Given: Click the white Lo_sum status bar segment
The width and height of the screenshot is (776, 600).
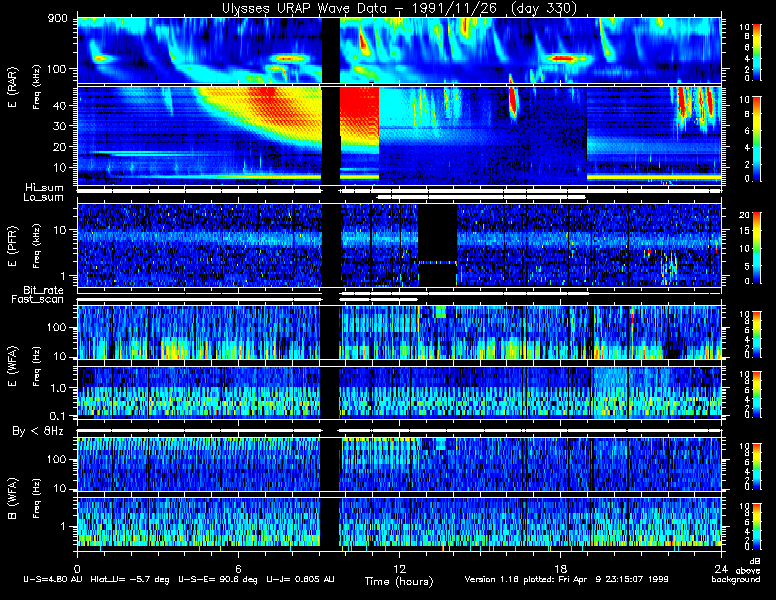Looking at the screenshot, I should pos(481,197).
